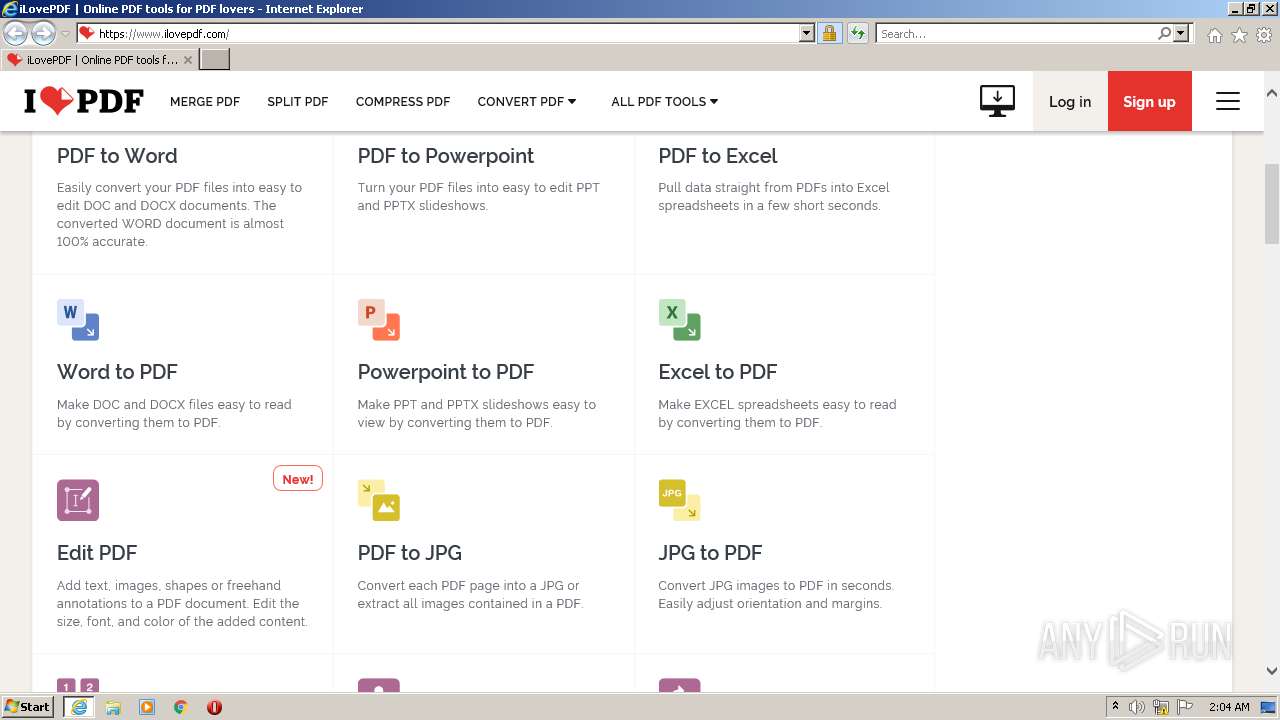1280x720 pixels.
Task: Click the browser Forward arrow button
Action: pos(43,34)
